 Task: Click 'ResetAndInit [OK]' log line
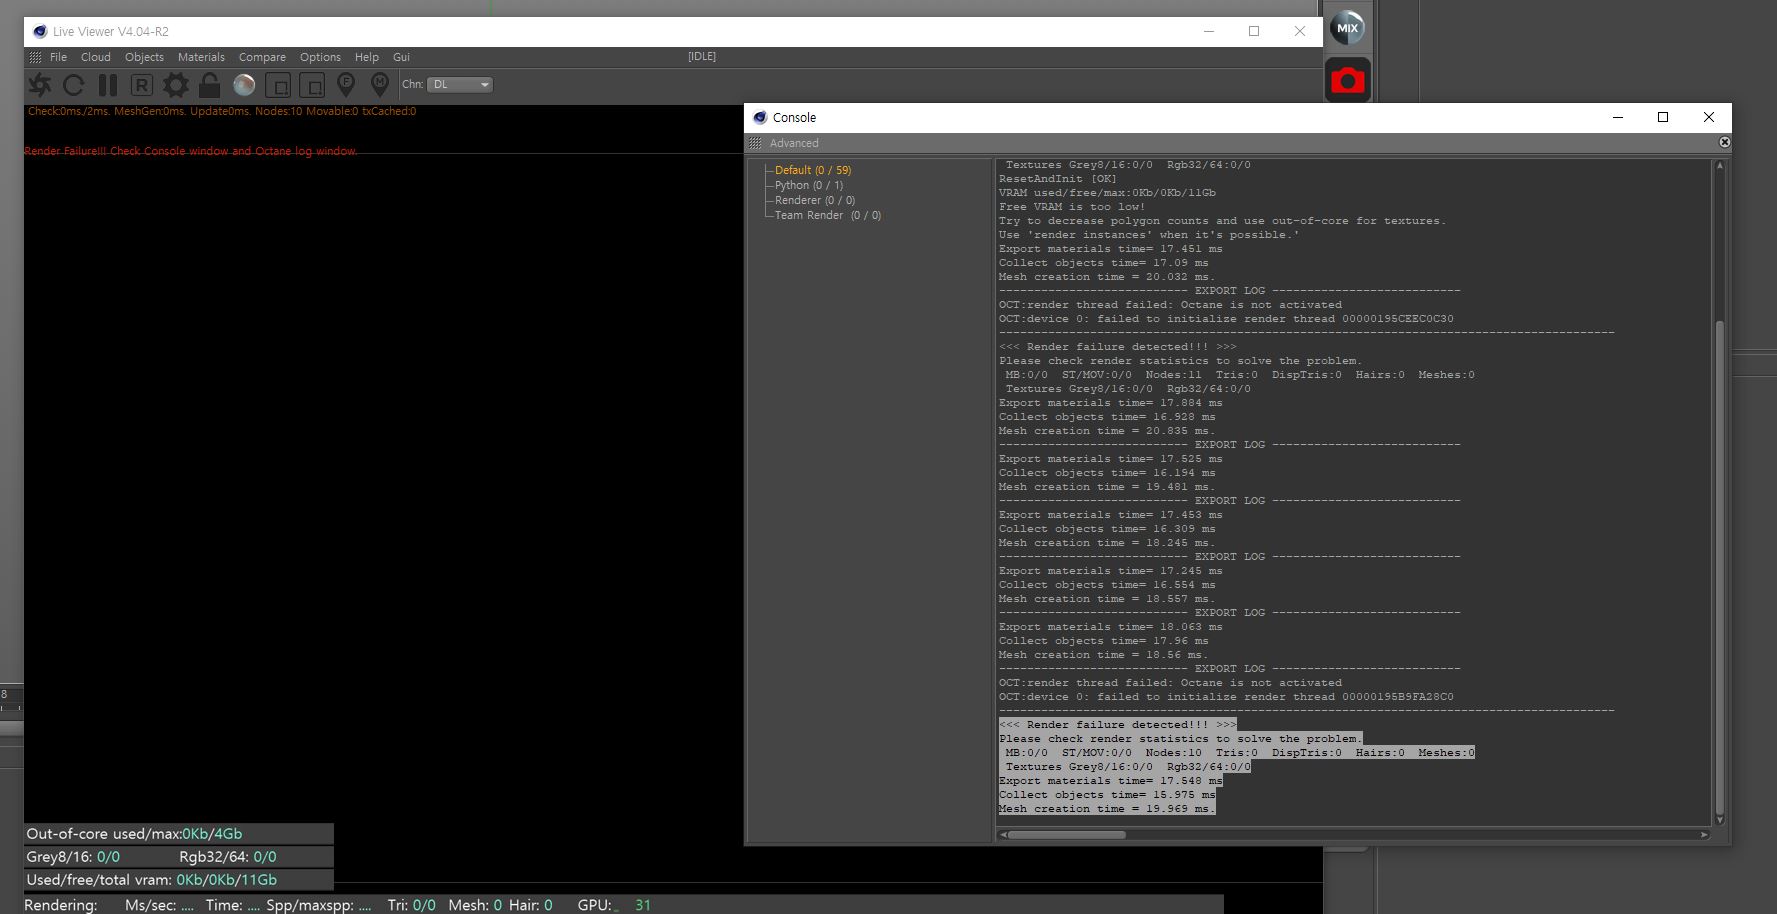click(x=1058, y=179)
